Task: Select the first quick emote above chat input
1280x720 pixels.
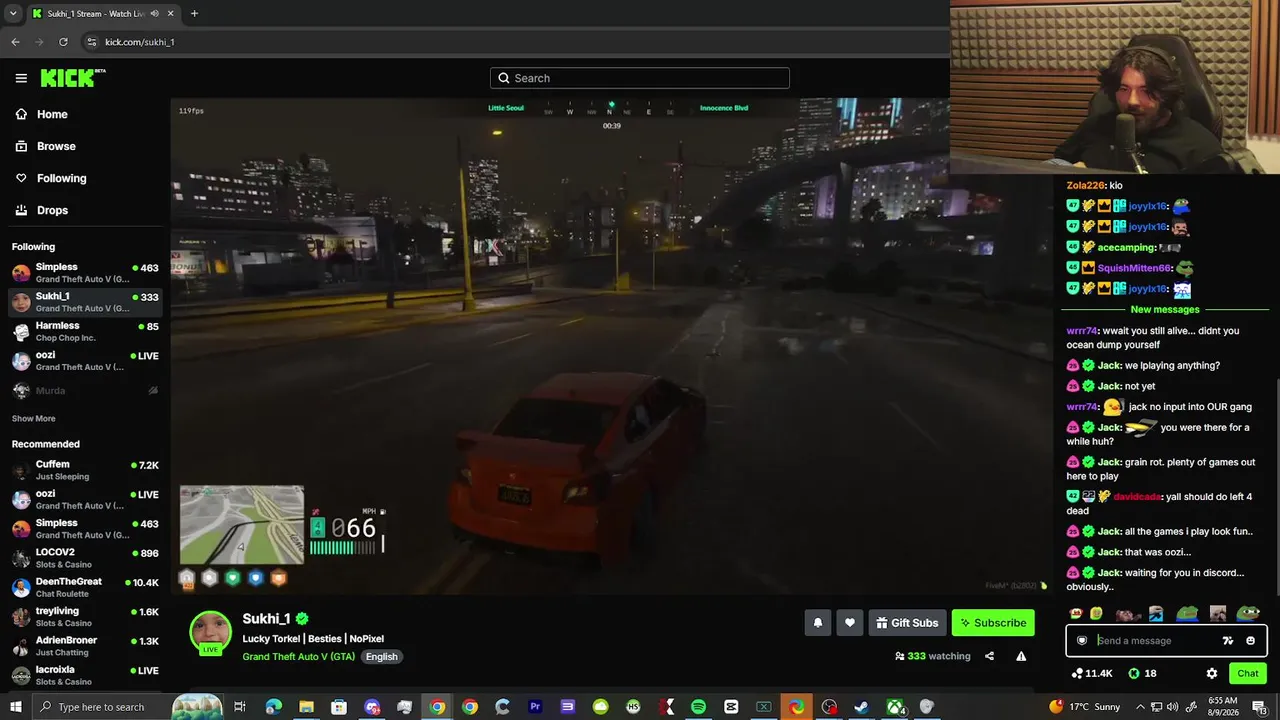Action: click(1076, 614)
